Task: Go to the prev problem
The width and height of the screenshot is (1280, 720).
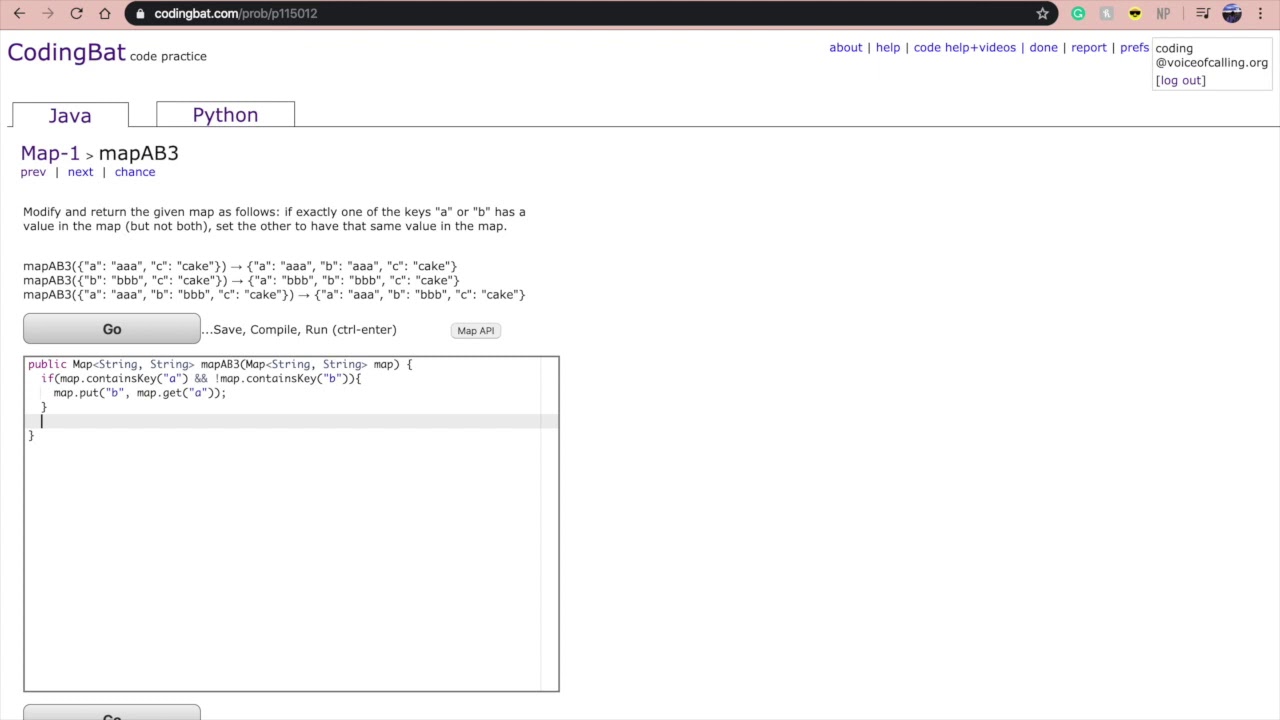Action: tap(33, 172)
